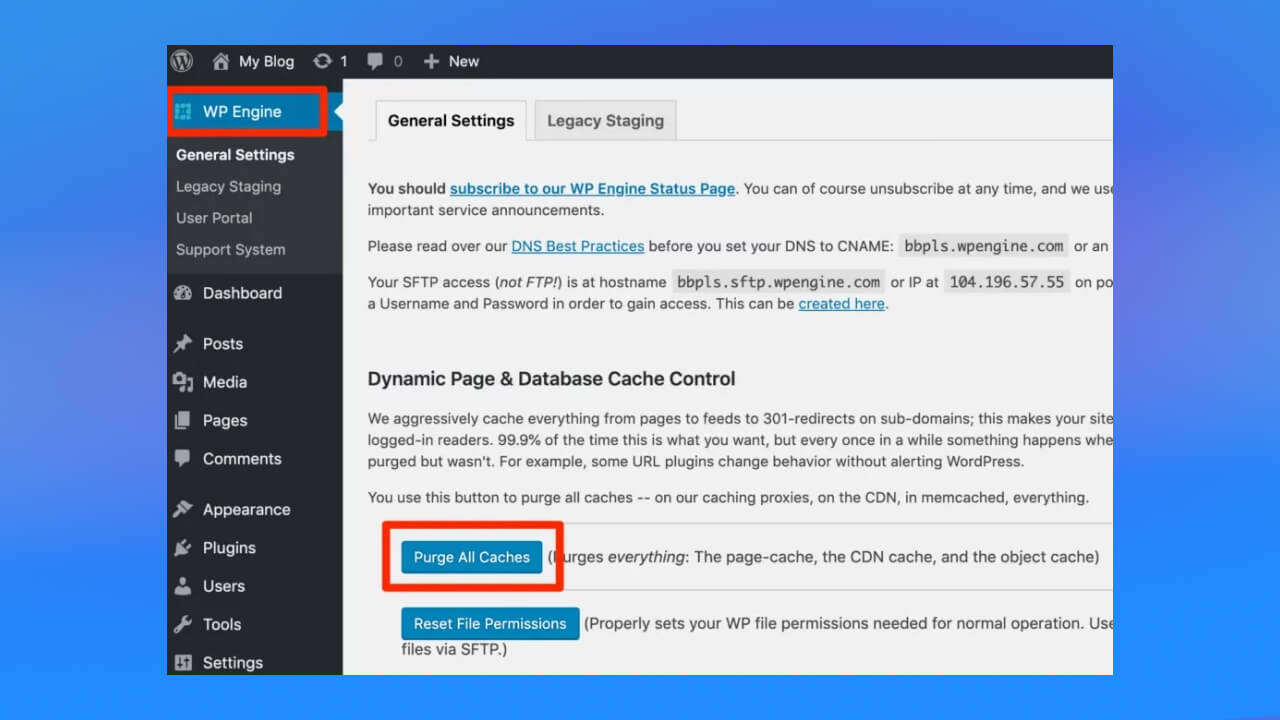Click the comments count 0 in admin bar
Screen dimensions: 1280x720
398,61
